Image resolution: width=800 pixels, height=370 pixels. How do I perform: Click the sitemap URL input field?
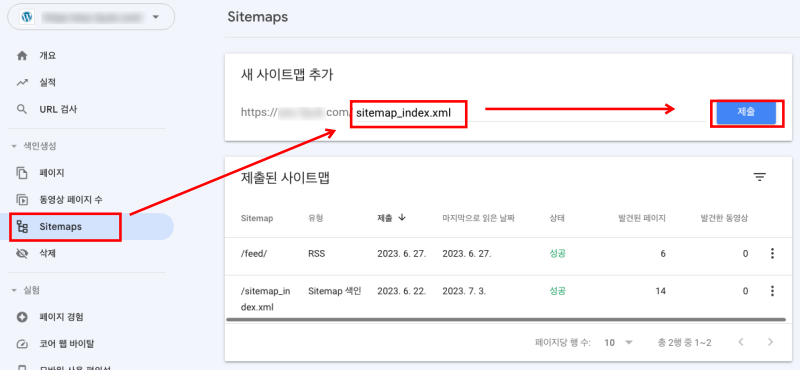pos(529,113)
